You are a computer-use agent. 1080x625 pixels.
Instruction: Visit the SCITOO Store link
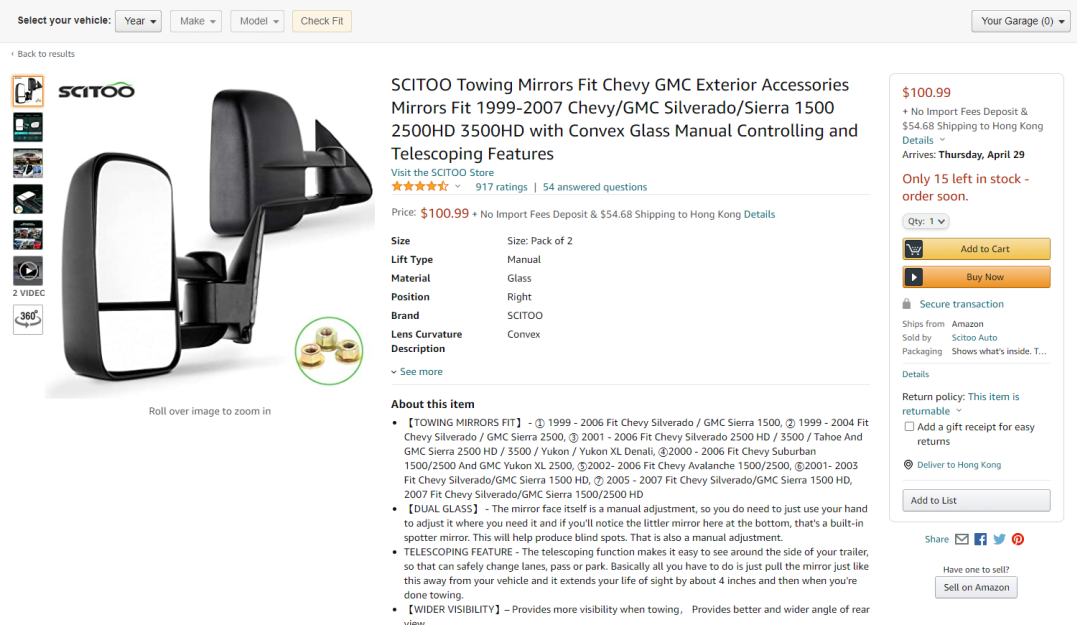442,172
